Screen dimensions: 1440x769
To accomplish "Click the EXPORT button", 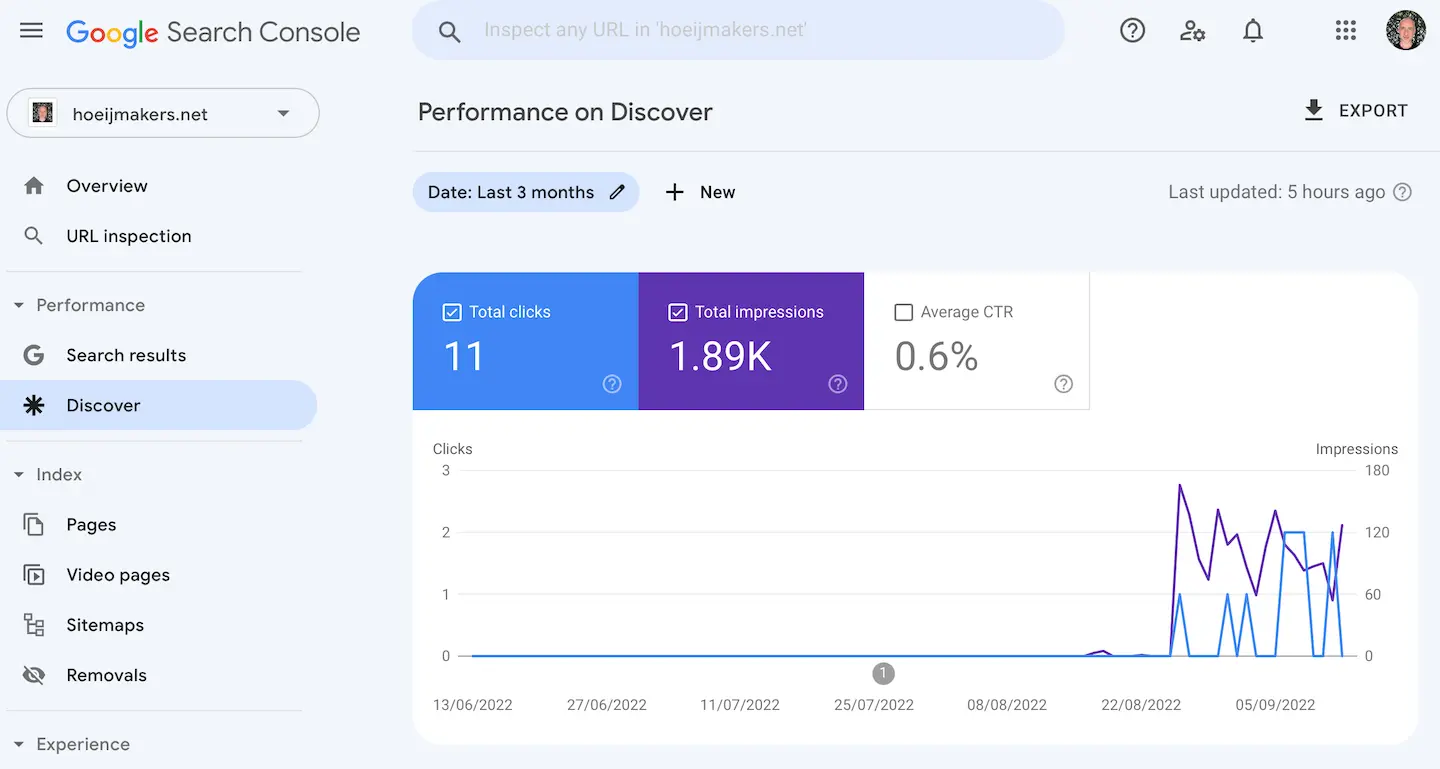I will 1356,110.
